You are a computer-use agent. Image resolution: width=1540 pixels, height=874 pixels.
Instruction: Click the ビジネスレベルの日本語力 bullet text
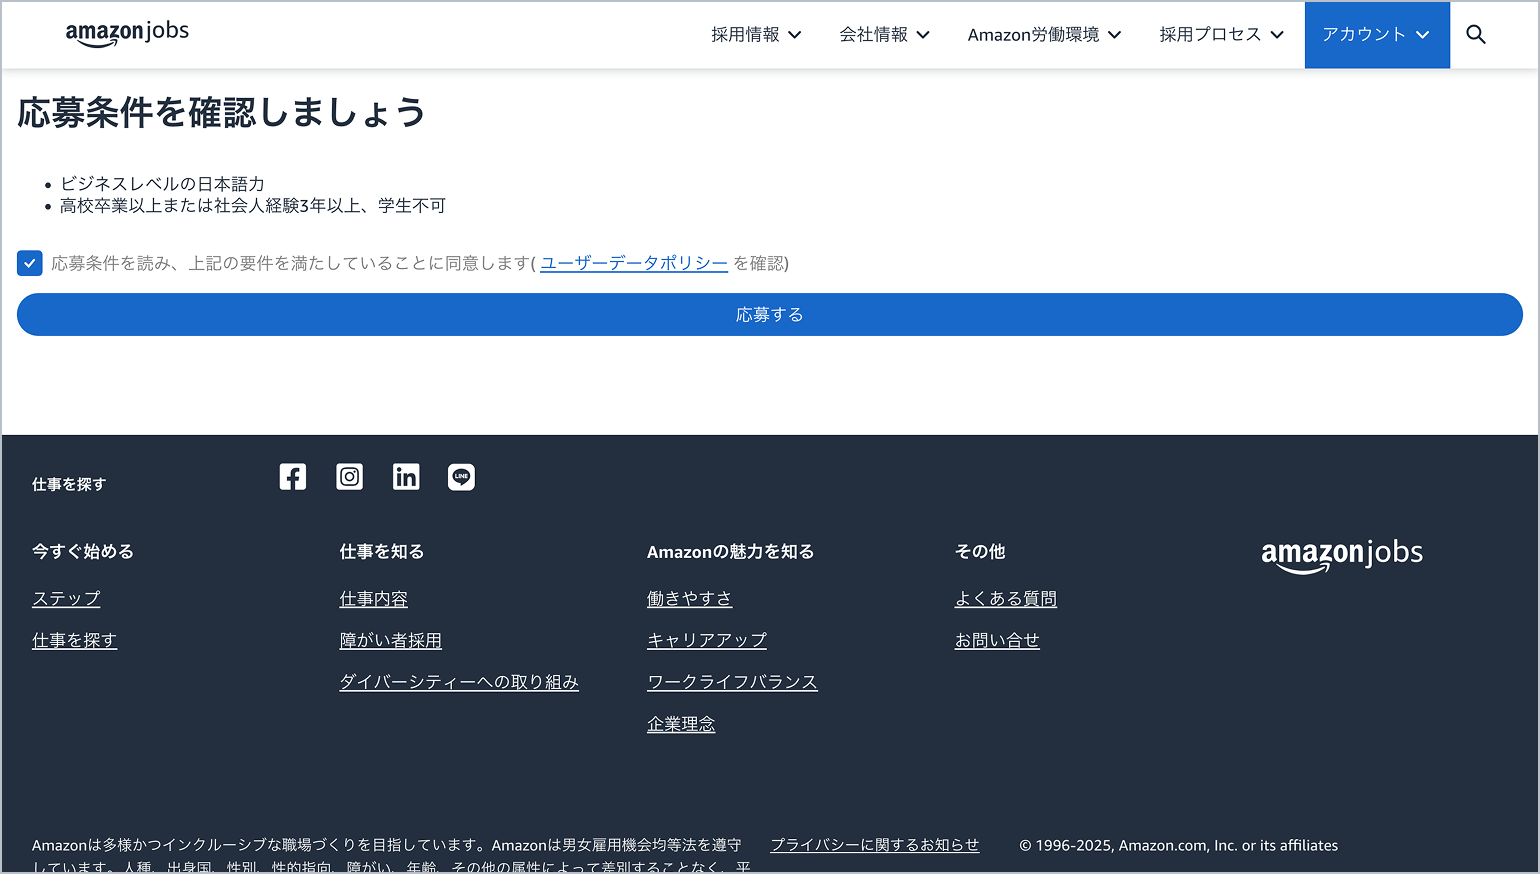(162, 184)
